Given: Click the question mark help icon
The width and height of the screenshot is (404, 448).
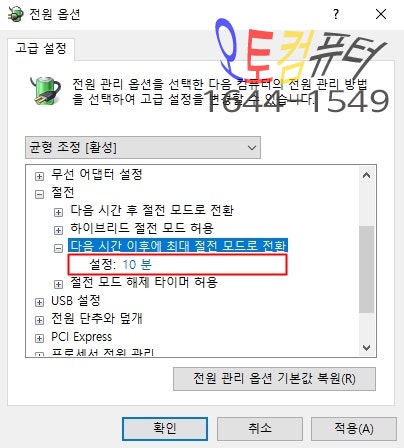Looking at the screenshot, I should [336, 14].
